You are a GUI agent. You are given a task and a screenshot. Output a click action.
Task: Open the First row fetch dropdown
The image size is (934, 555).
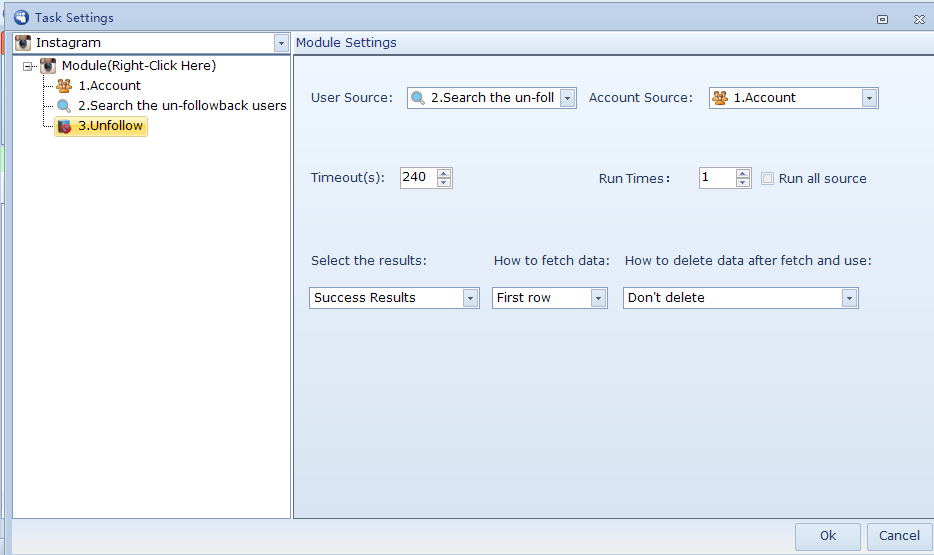click(x=598, y=298)
